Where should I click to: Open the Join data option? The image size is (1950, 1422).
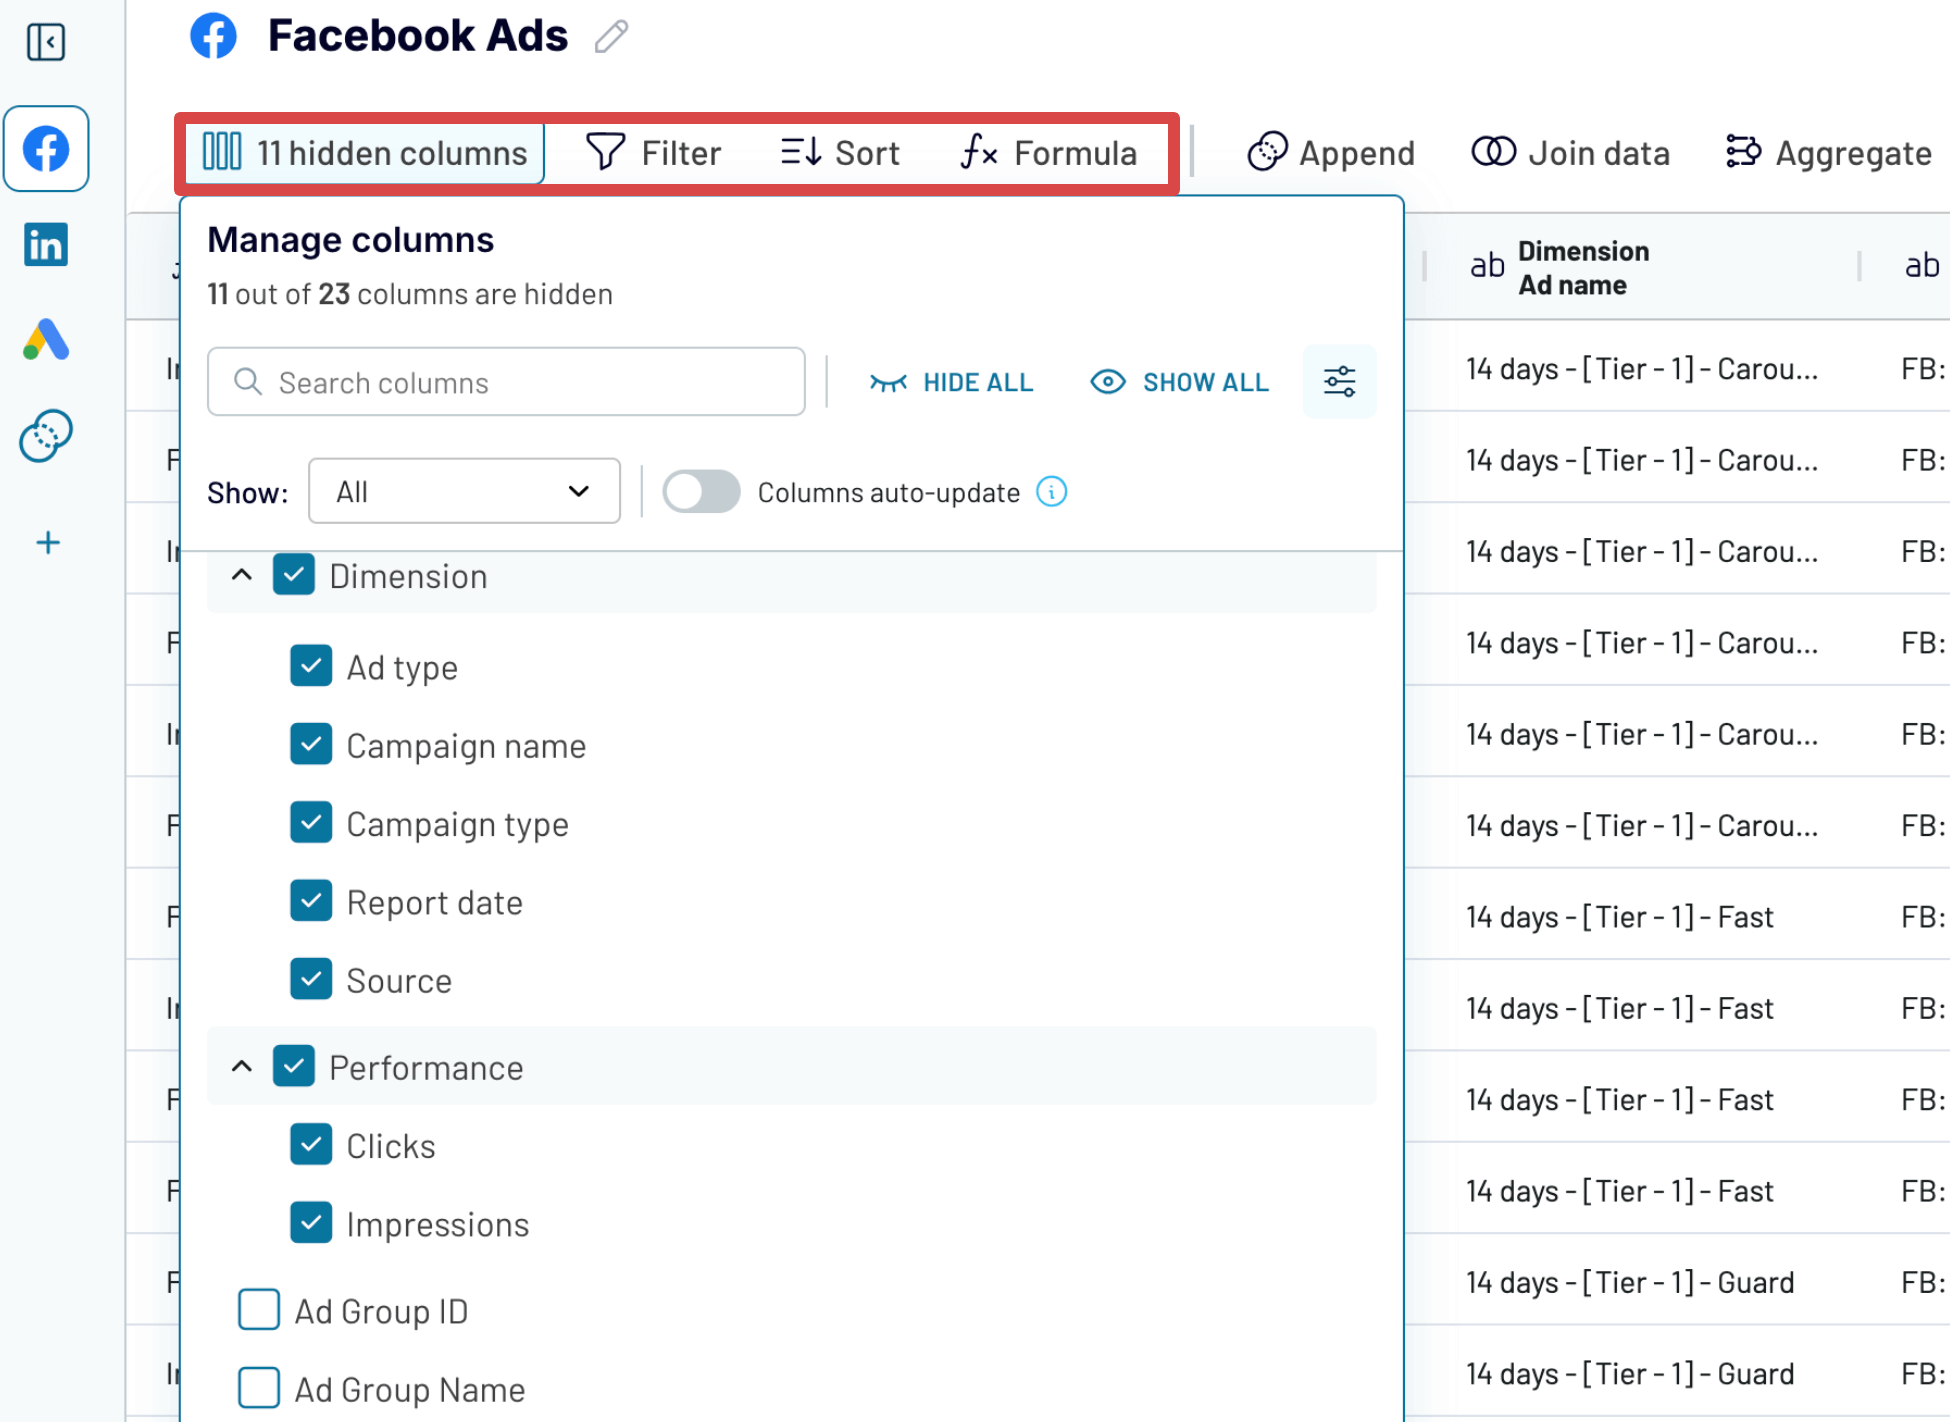(1571, 153)
